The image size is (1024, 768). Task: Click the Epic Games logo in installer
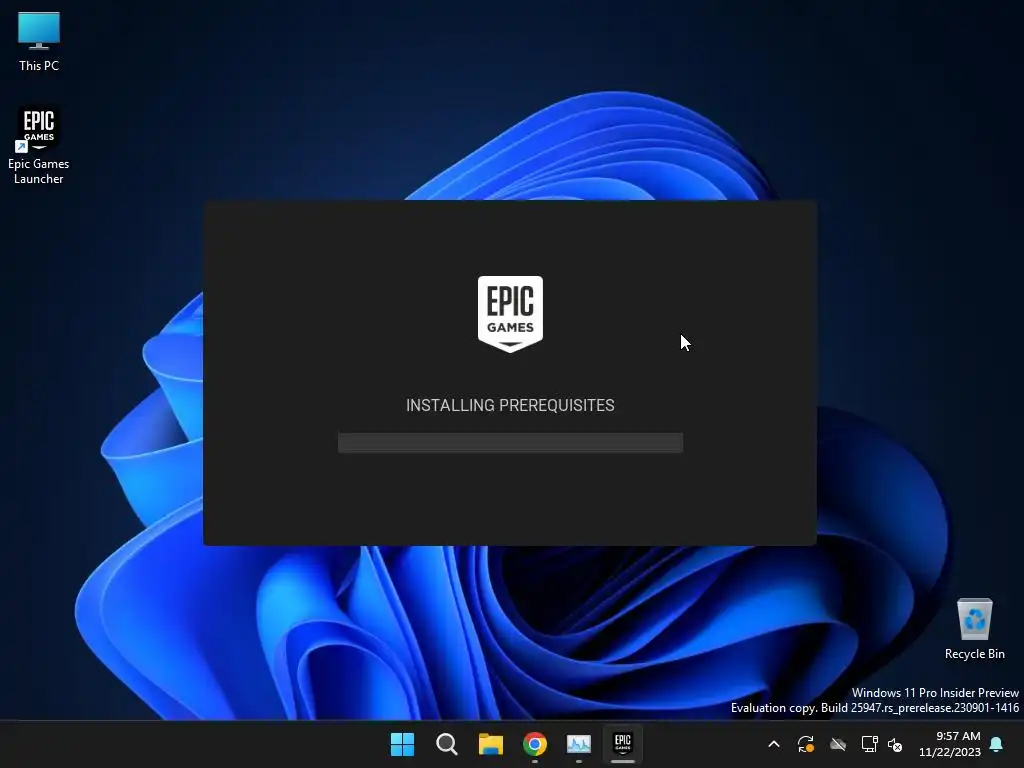tap(510, 314)
